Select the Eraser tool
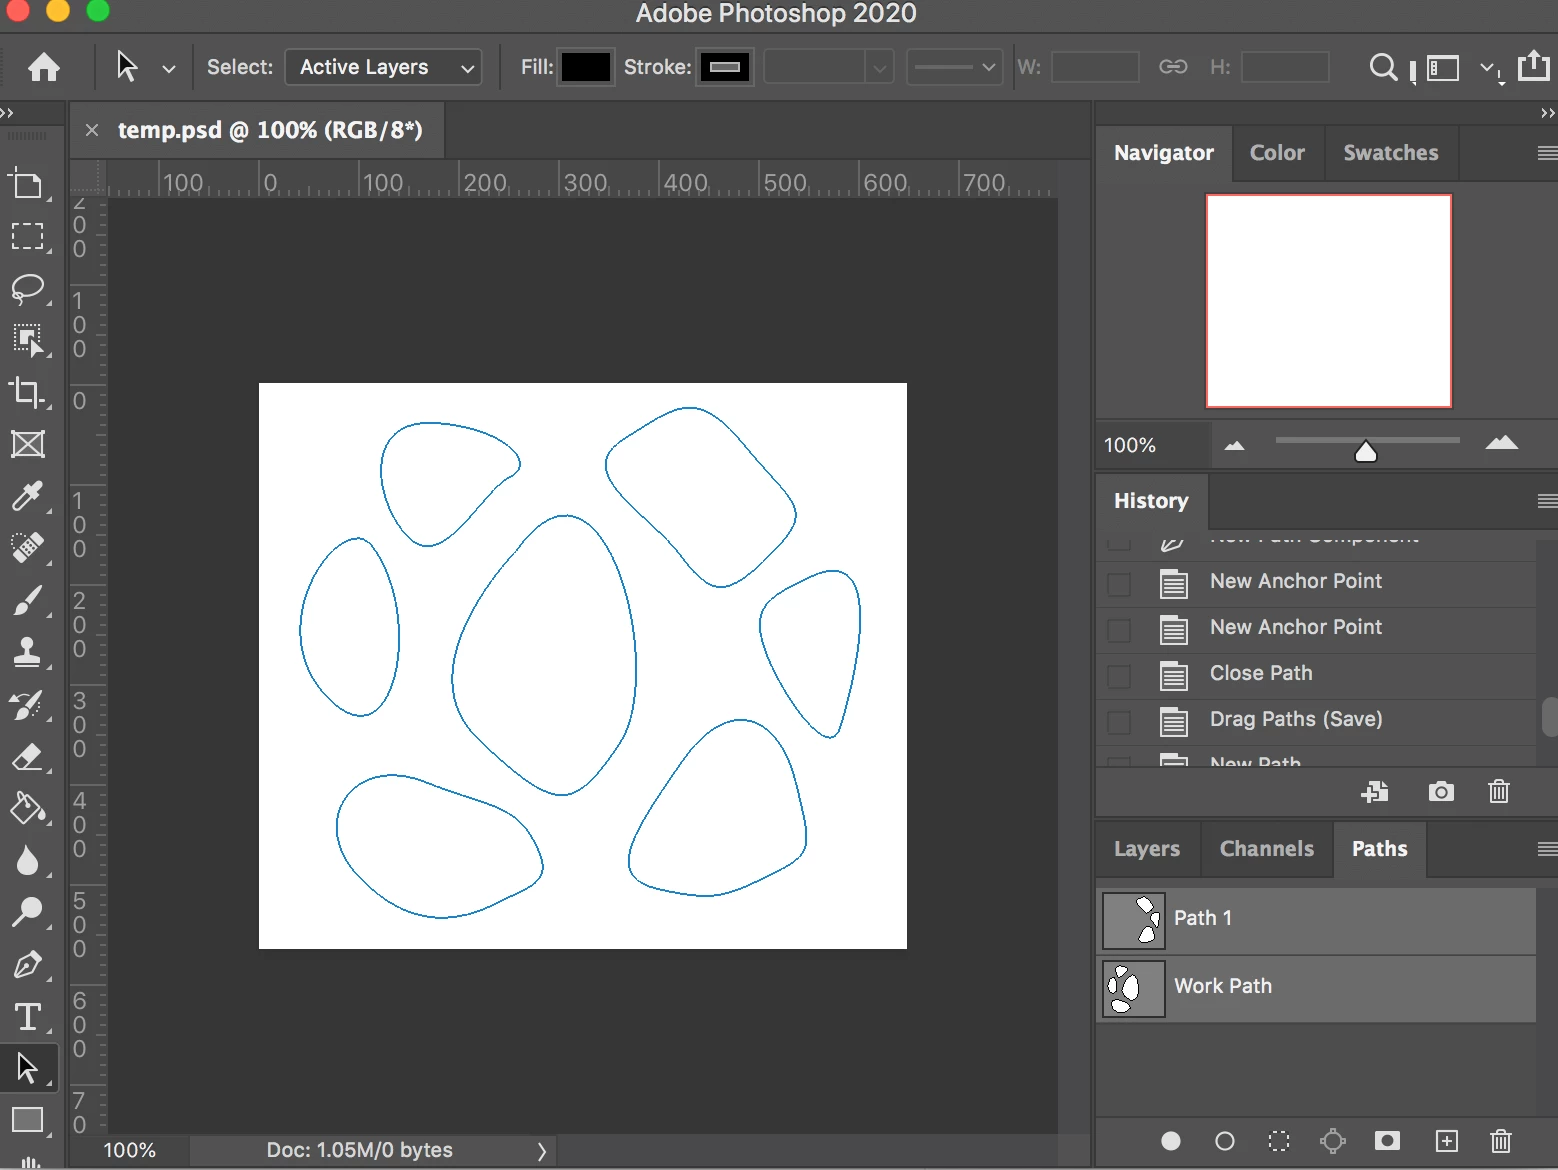The height and width of the screenshot is (1170, 1558). coord(27,757)
